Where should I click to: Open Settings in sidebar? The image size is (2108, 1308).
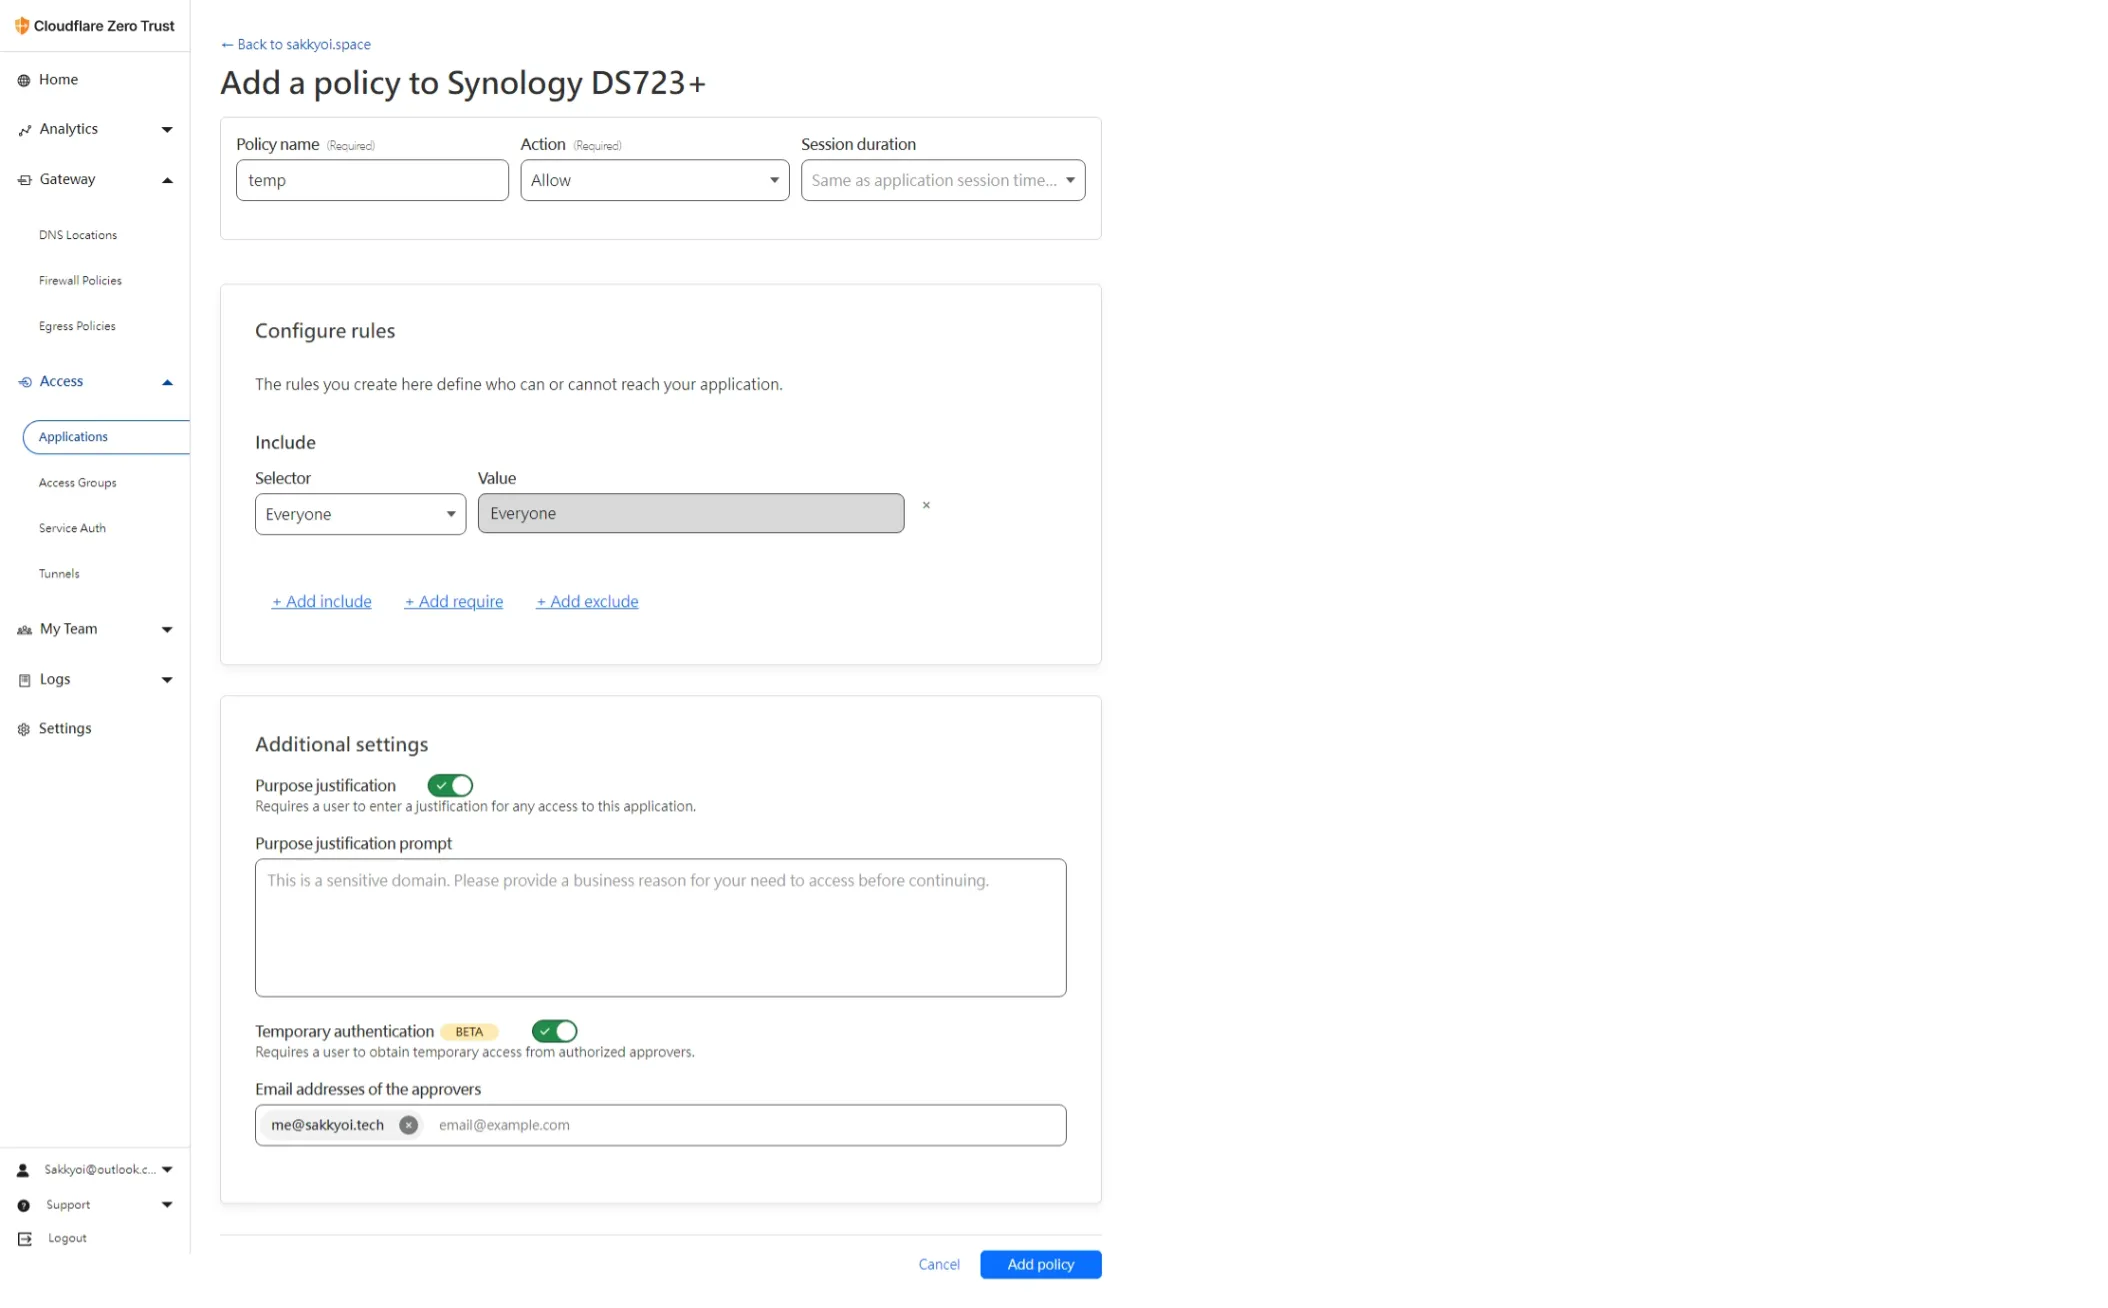[65, 729]
